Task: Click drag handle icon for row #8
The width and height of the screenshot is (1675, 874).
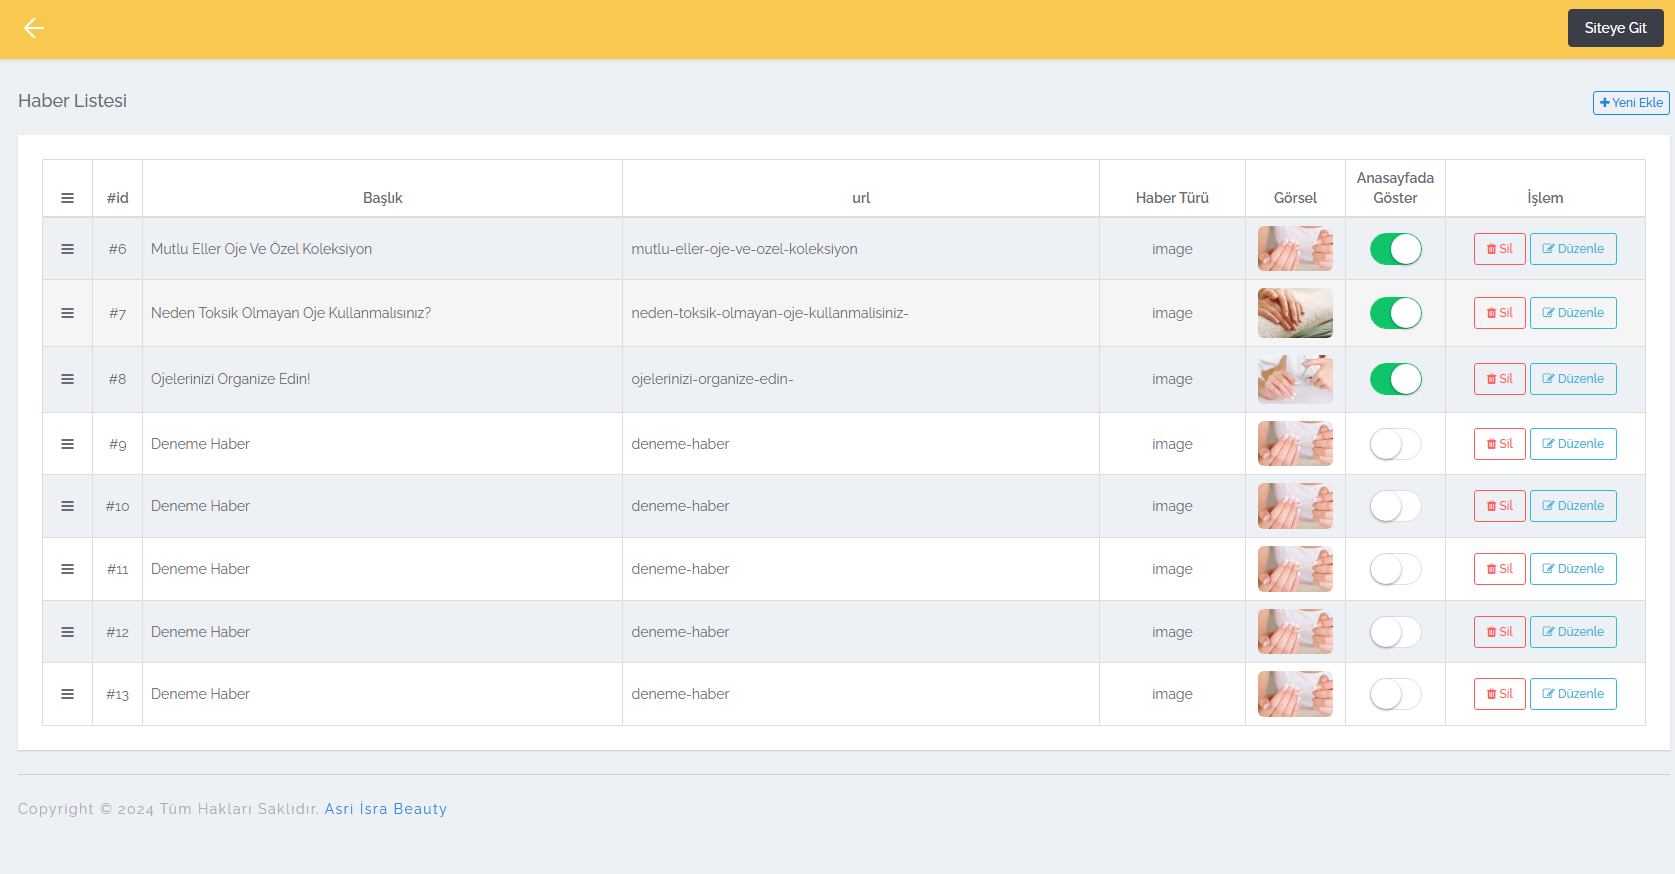Action: point(67,379)
